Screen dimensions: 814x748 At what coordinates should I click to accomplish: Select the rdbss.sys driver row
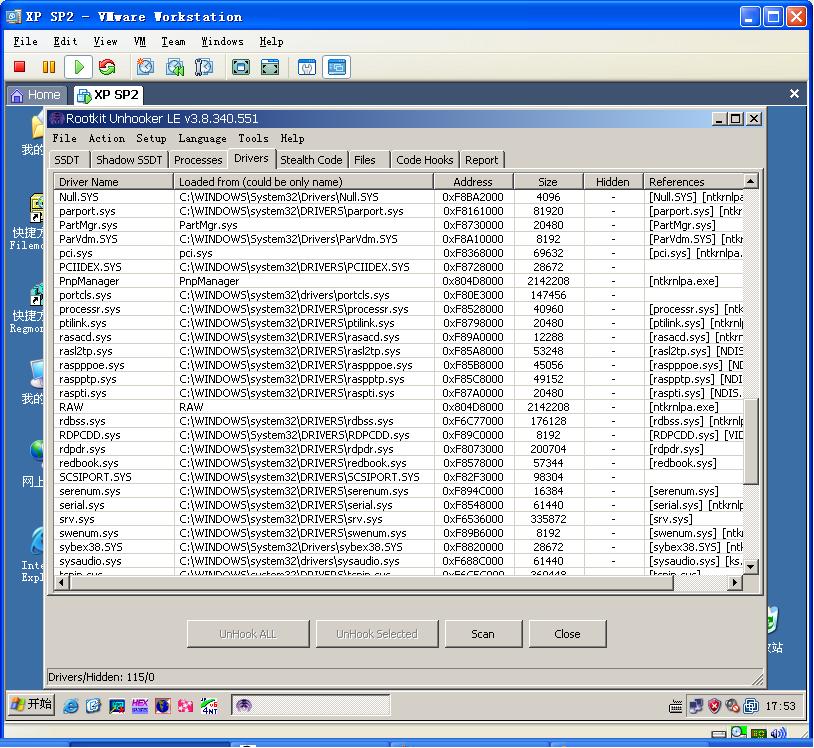pos(399,421)
